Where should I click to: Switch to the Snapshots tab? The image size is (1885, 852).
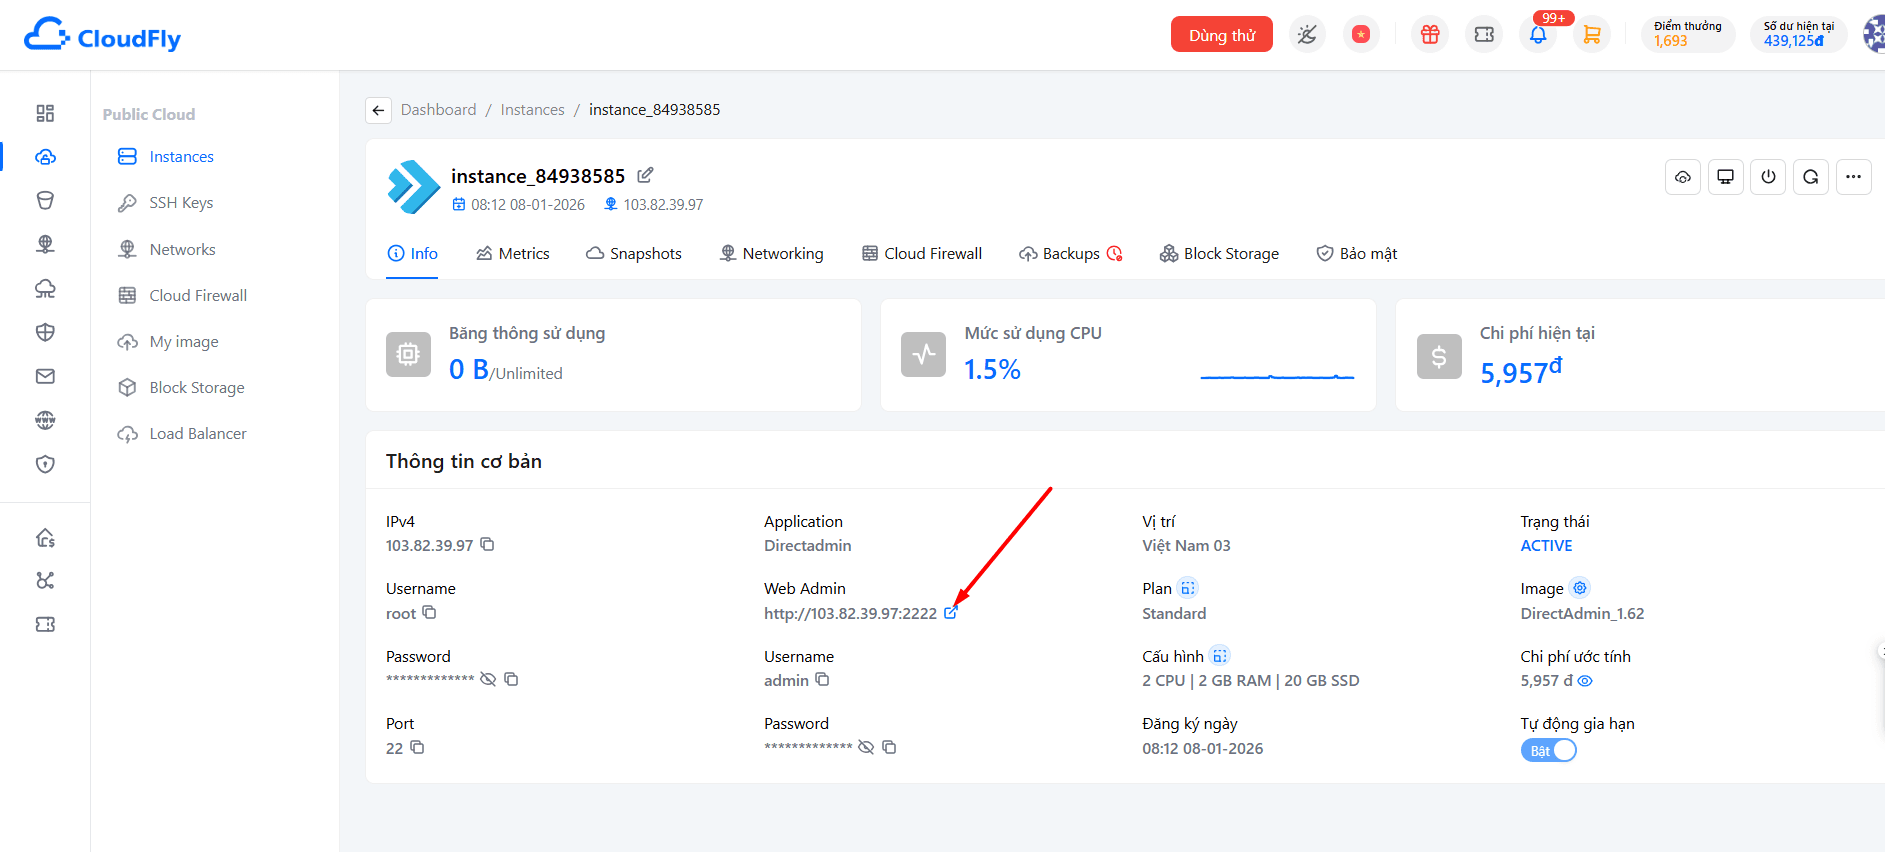tap(634, 254)
